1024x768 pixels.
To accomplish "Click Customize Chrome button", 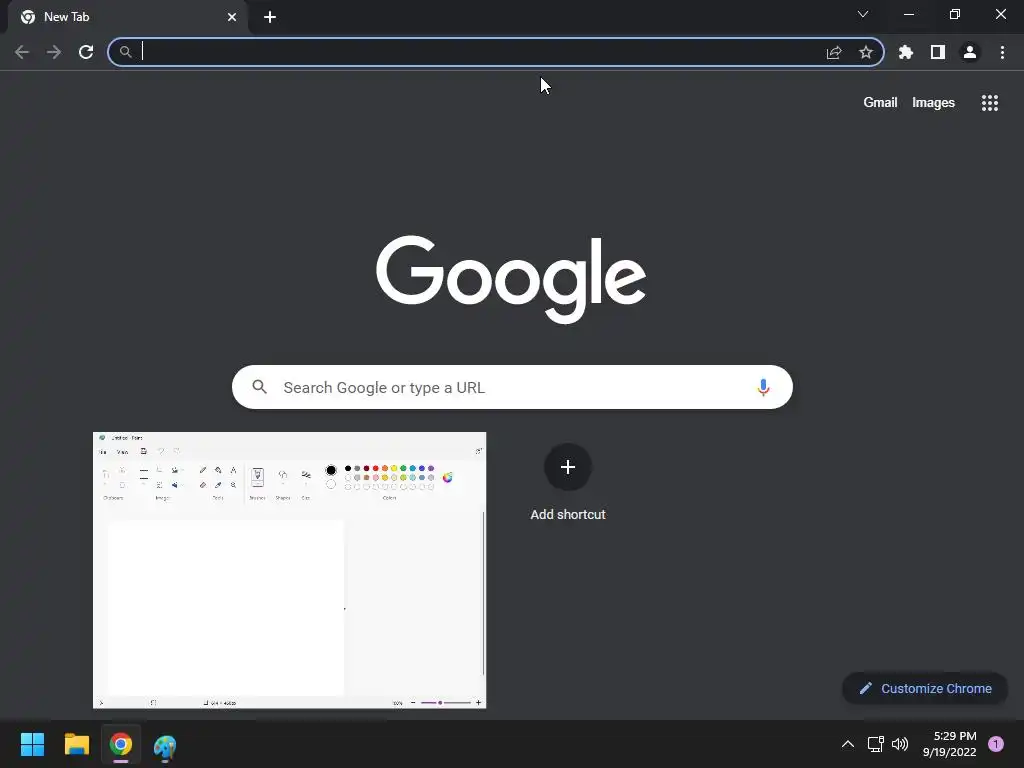I will click(925, 688).
